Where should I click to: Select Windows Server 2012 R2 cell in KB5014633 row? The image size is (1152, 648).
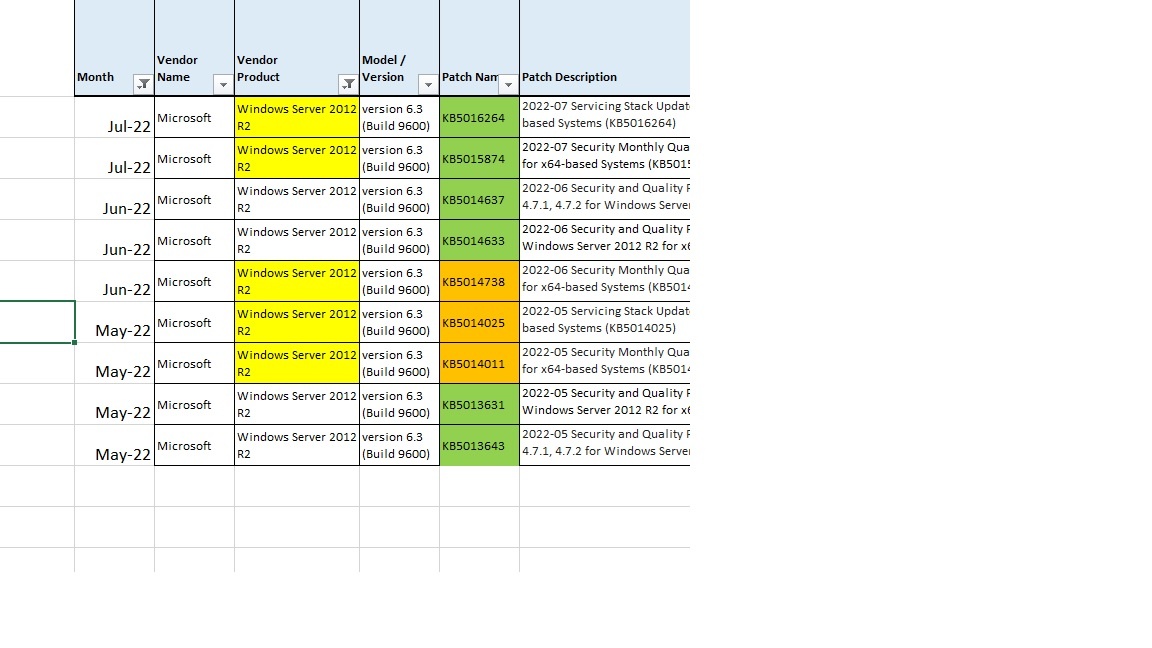tap(297, 241)
